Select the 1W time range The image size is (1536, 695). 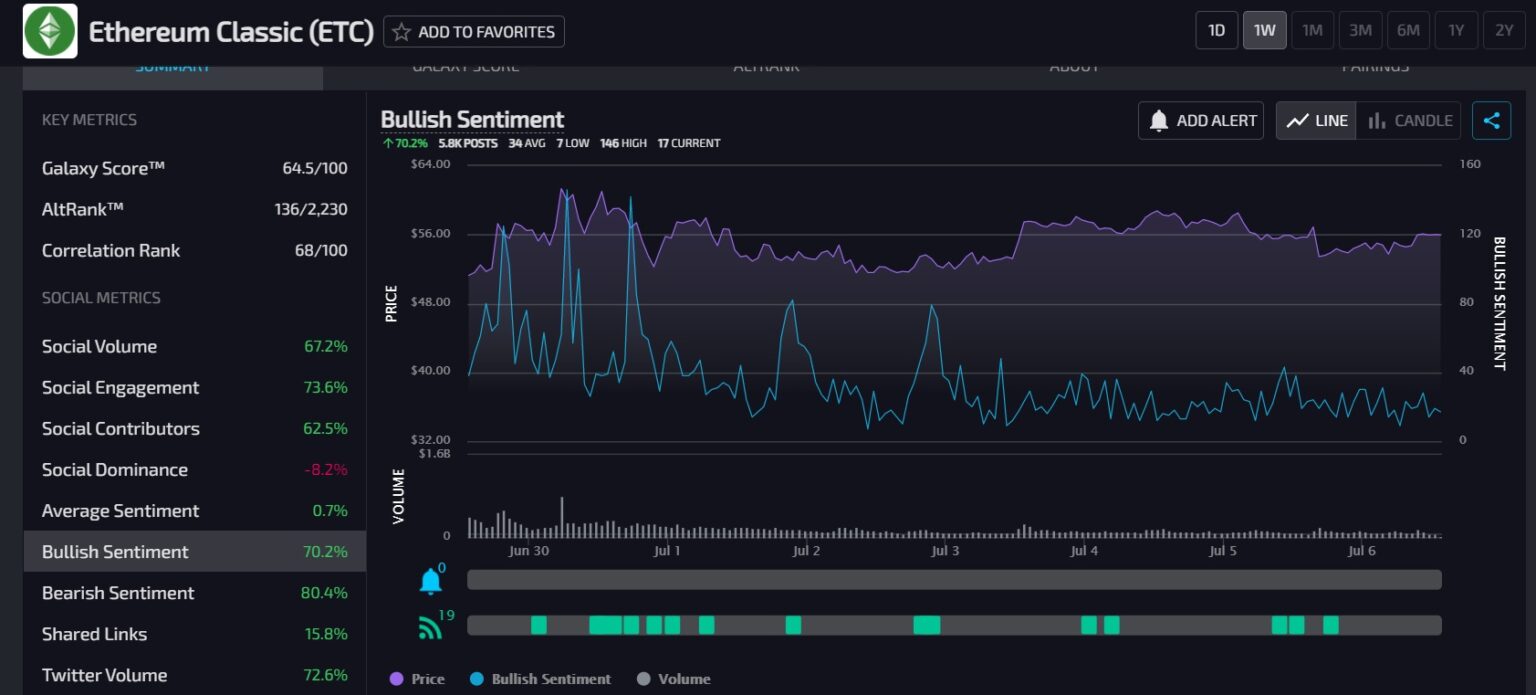(x=1264, y=30)
